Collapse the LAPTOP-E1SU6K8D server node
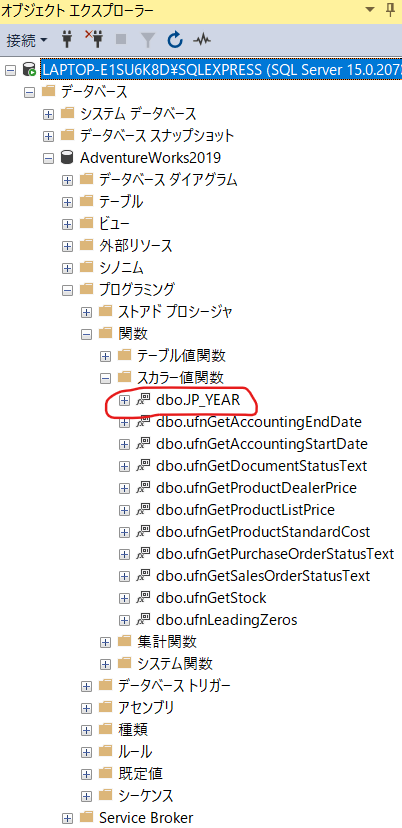 [x=10, y=70]
